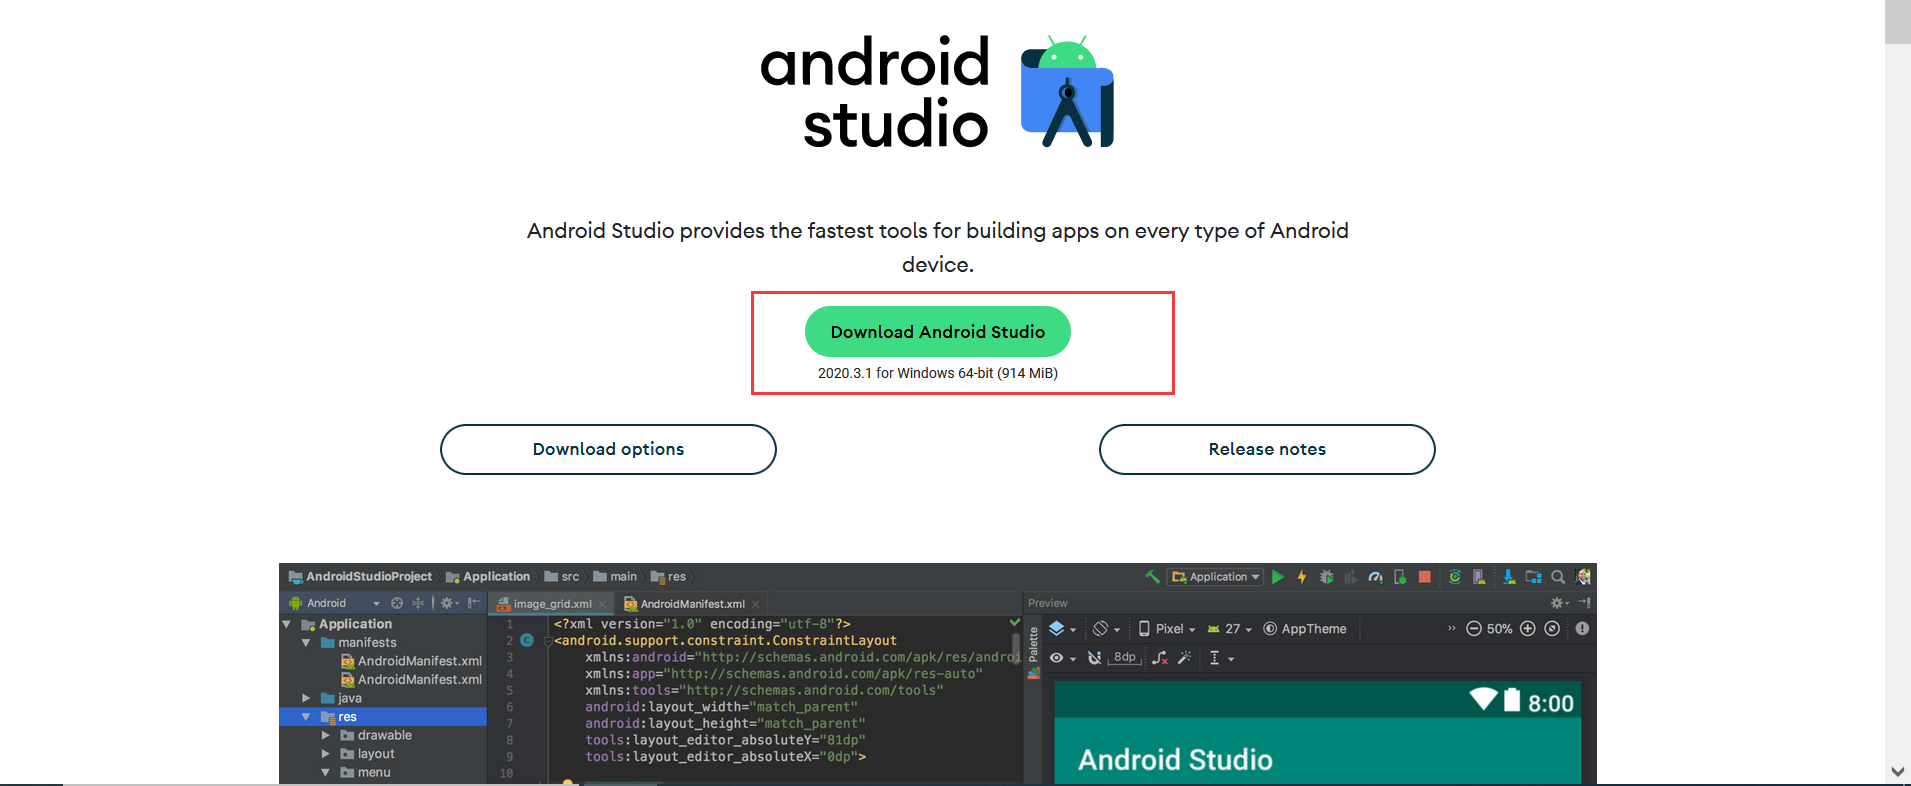The image size is (1911, 786).
Task: Click the Download Android Studio button
Action: (937, 331)
